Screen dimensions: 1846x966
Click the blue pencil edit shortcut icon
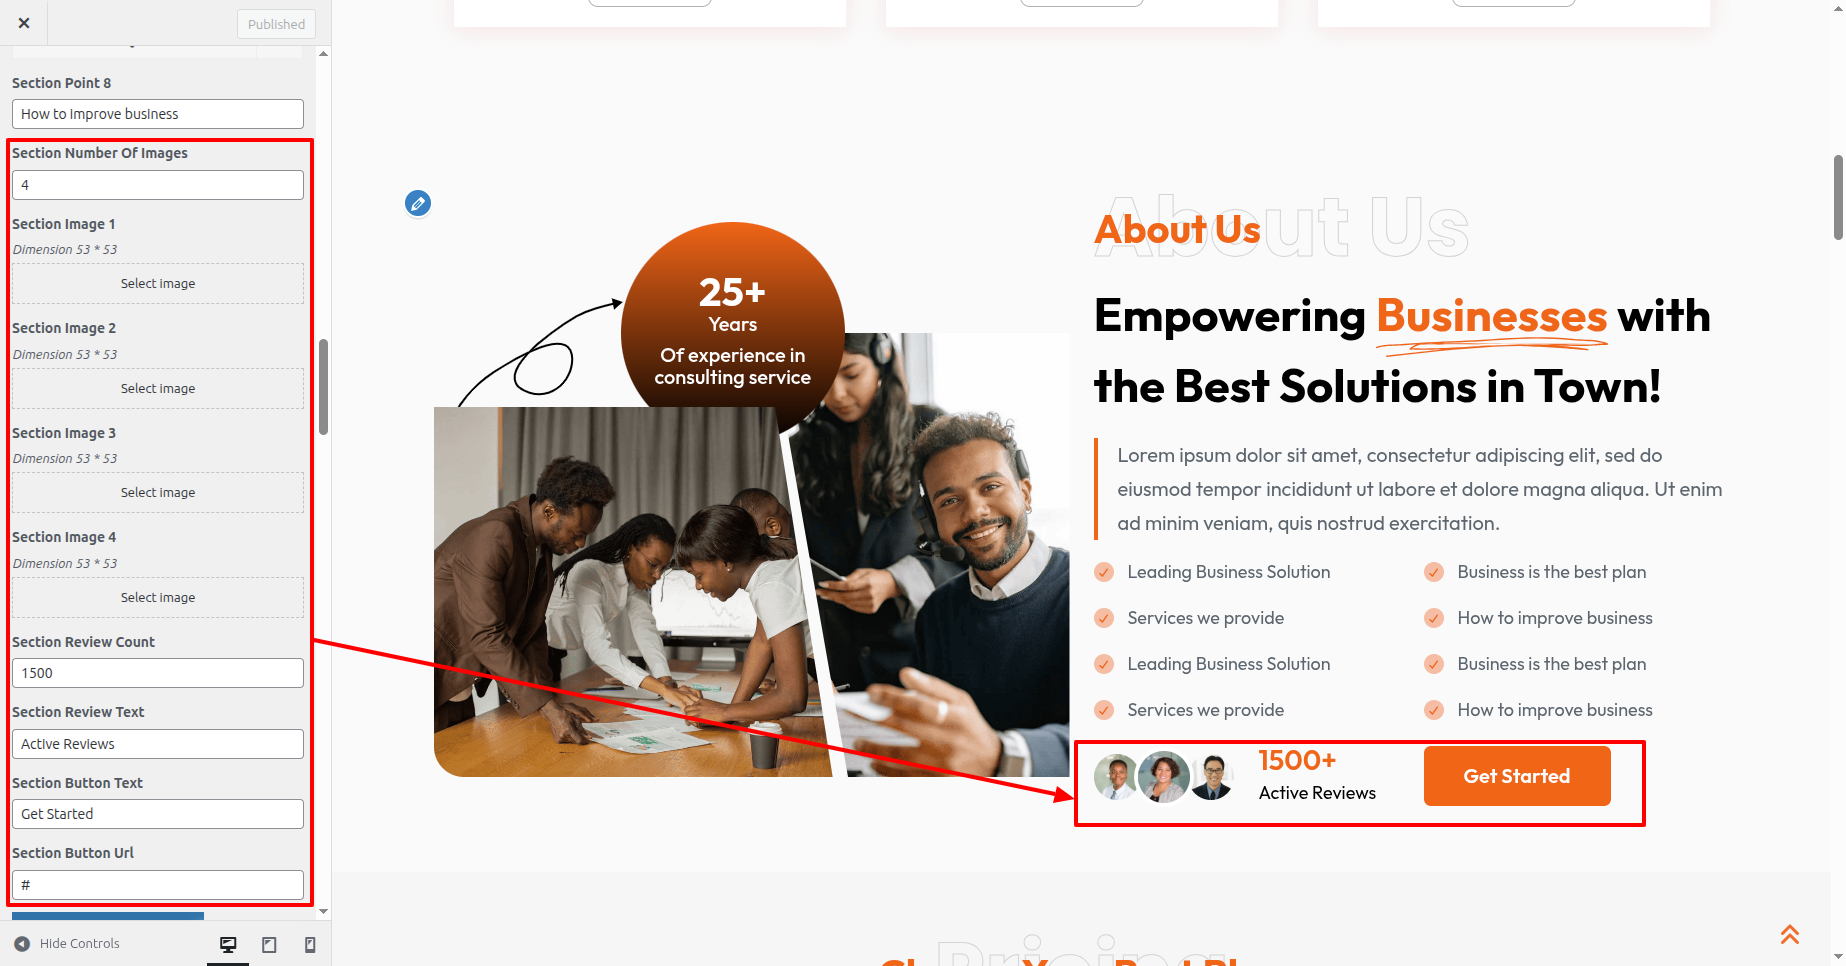pos(418,204)
